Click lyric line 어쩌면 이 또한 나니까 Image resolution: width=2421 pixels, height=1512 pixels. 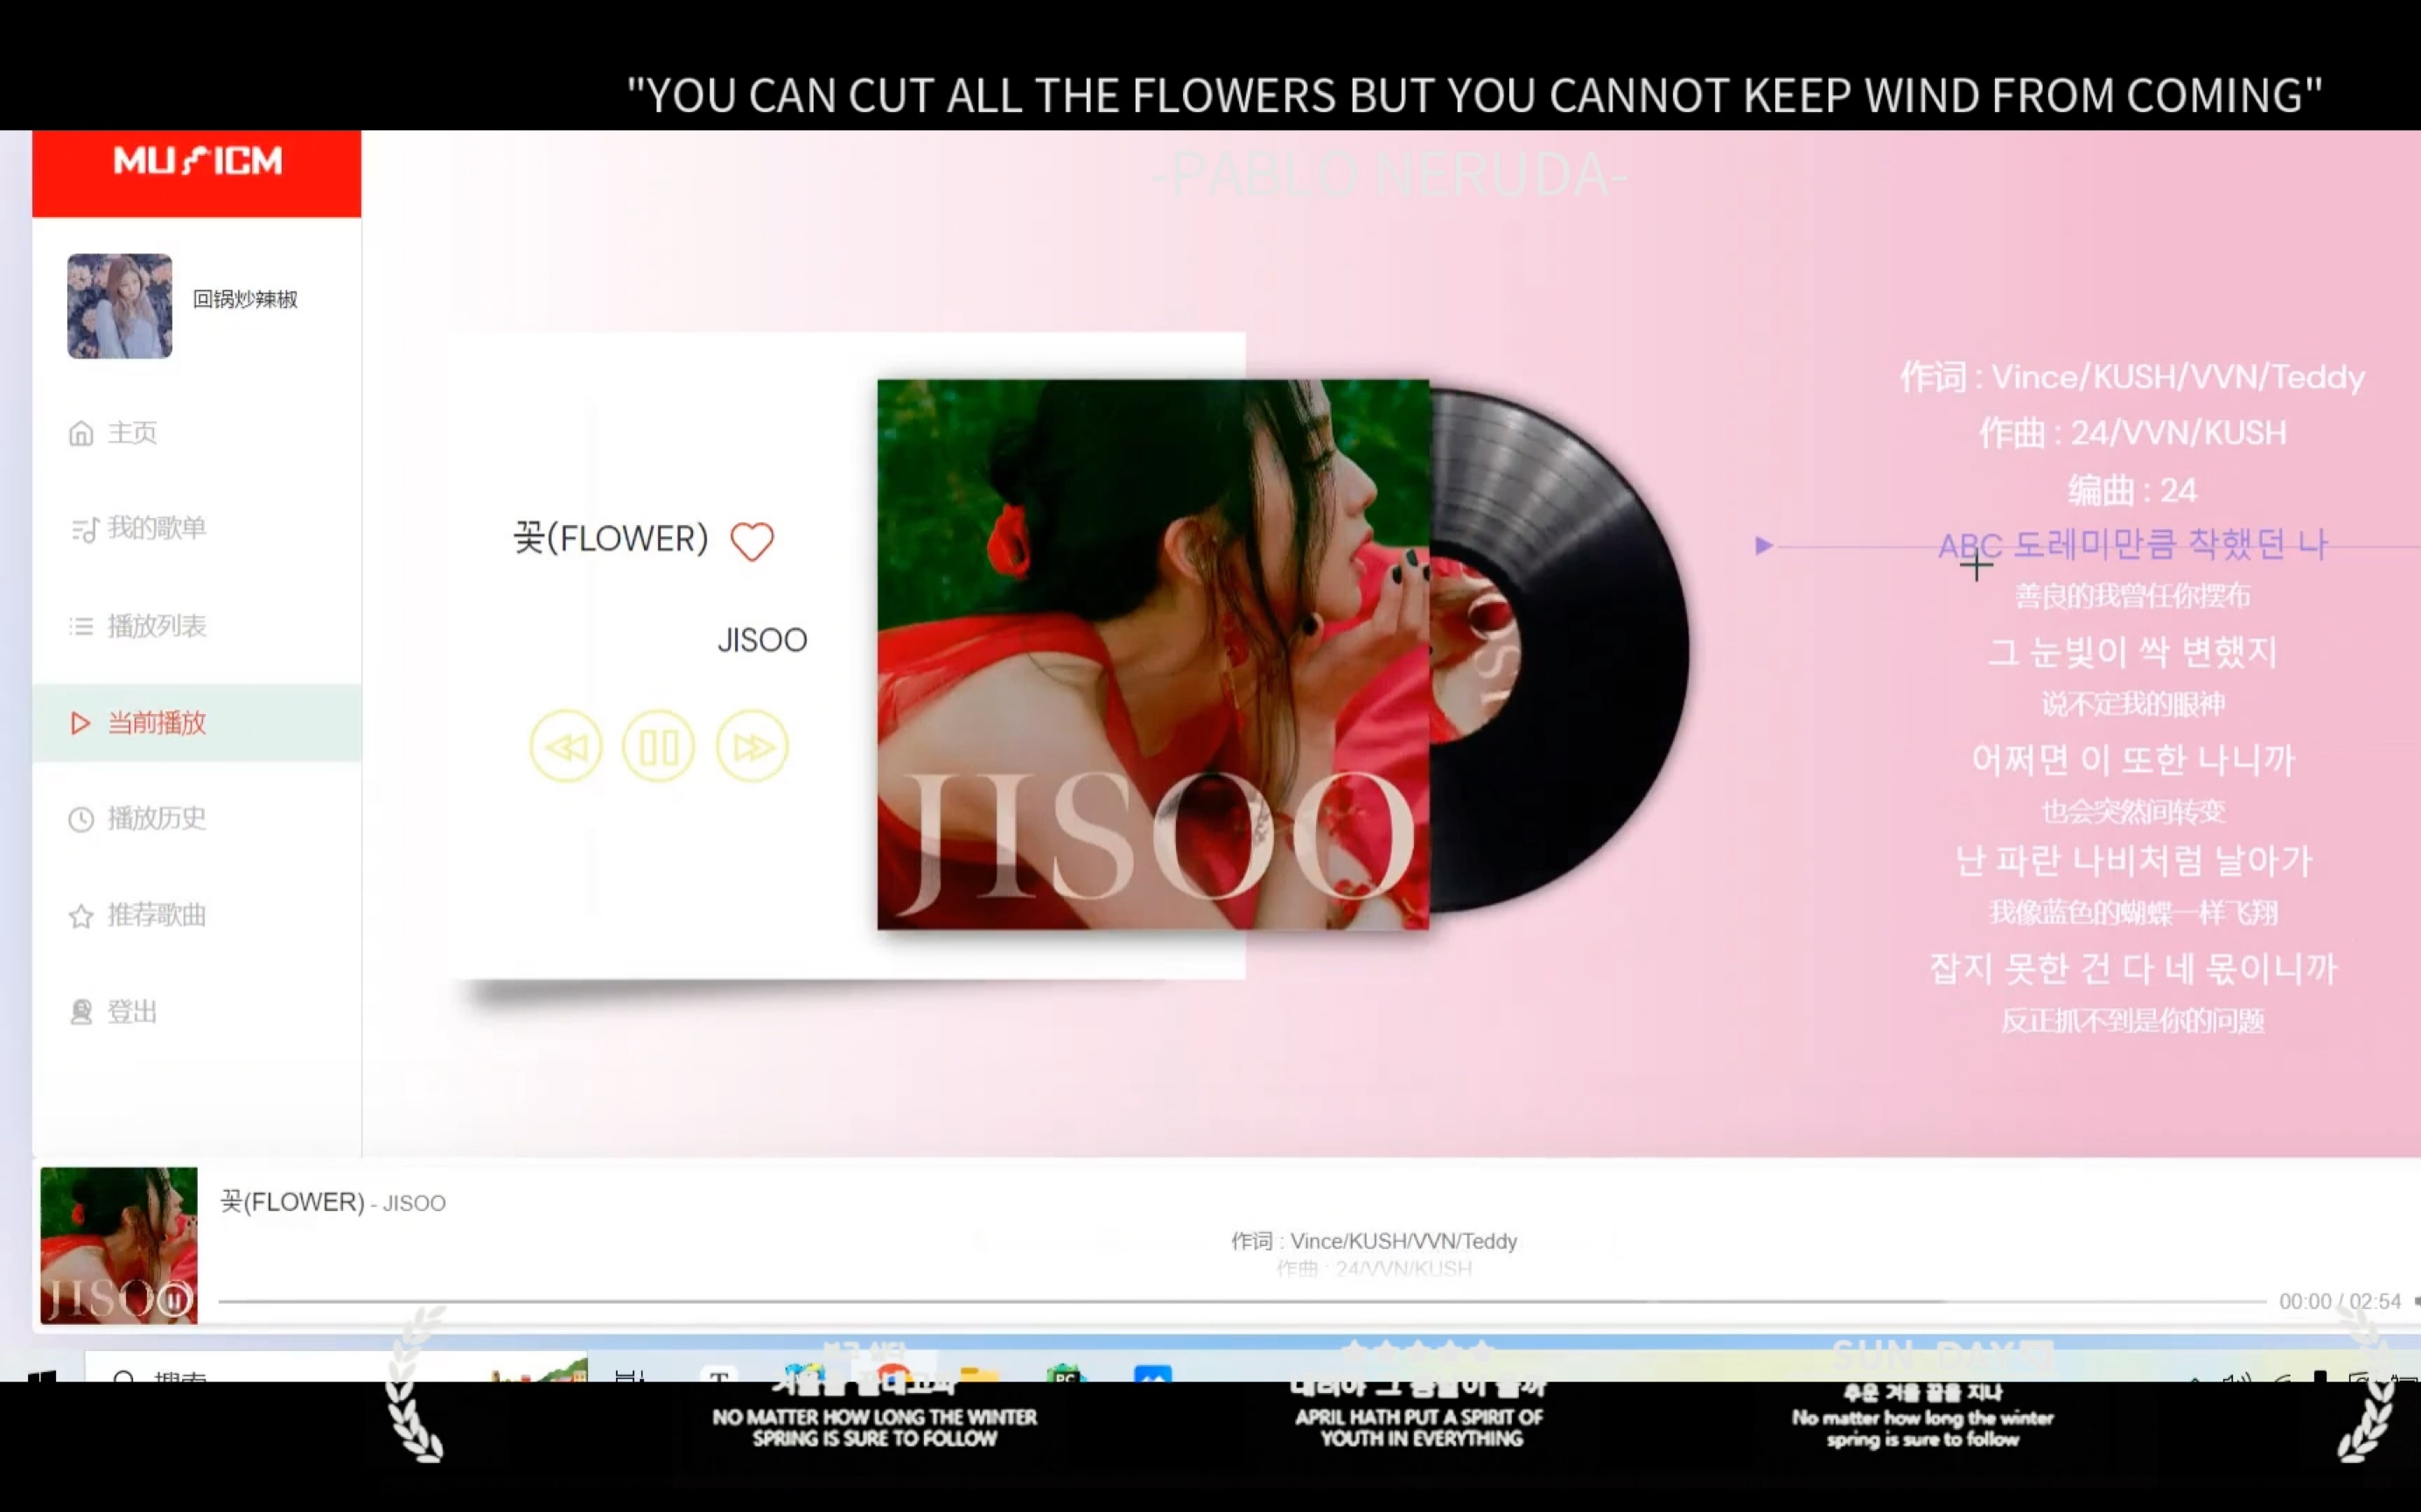pos(2132,760)
